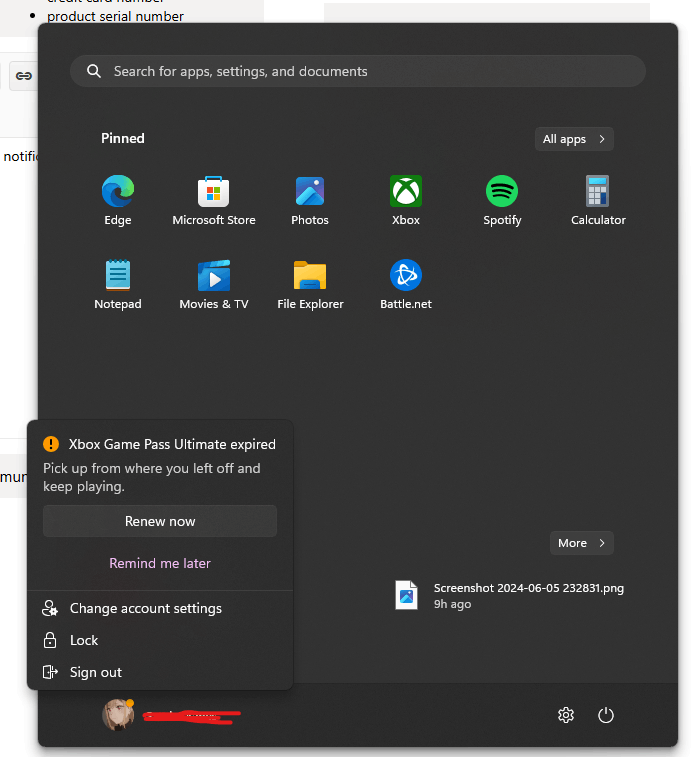Screen dimensions: 694x757
Task: Launch the Battle.net app
Action: click(406, 284)
